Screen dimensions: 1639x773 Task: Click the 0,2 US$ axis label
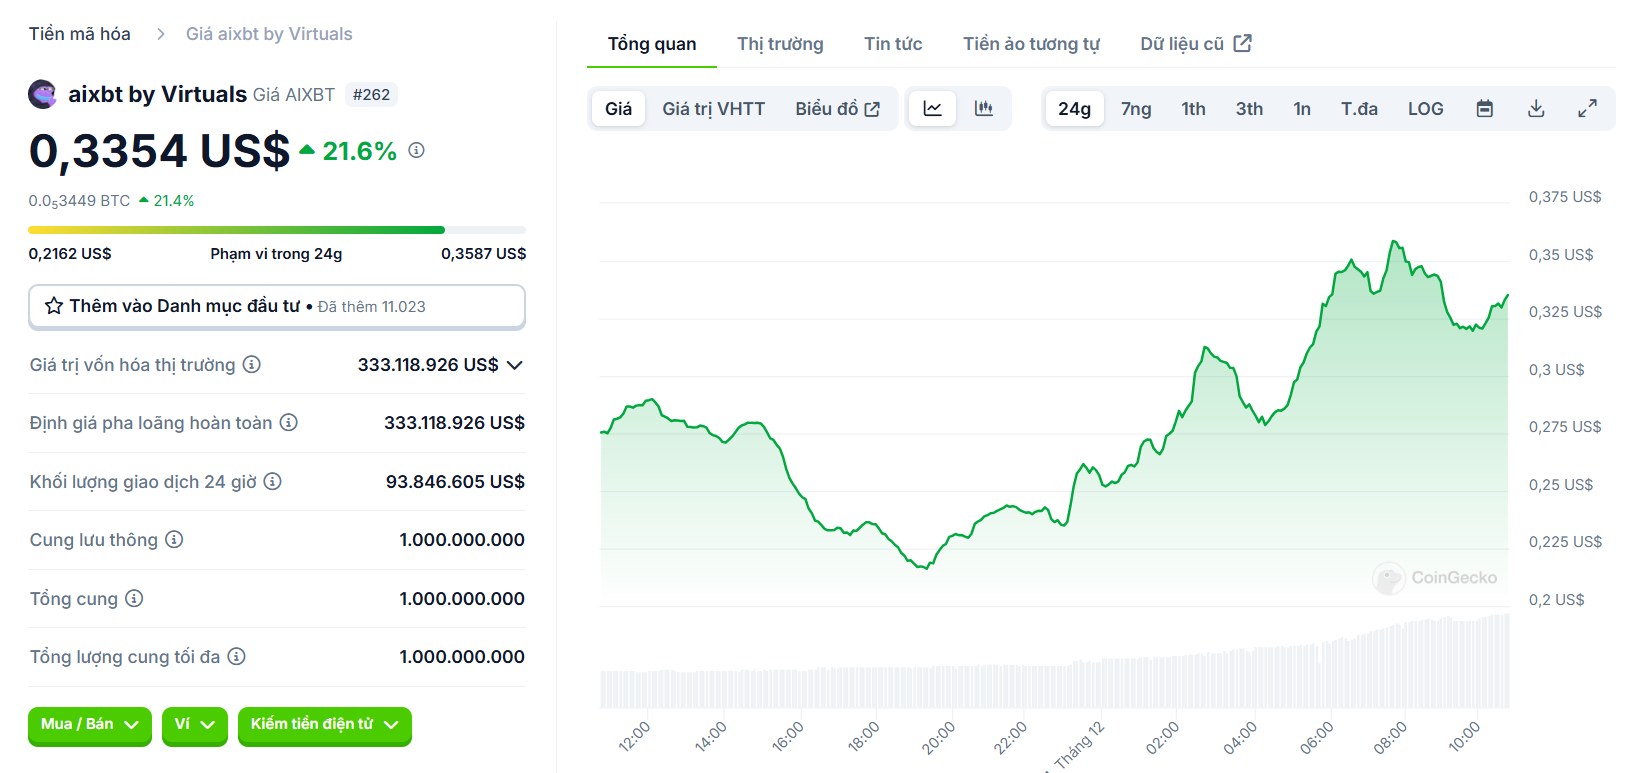(1556, 600)
